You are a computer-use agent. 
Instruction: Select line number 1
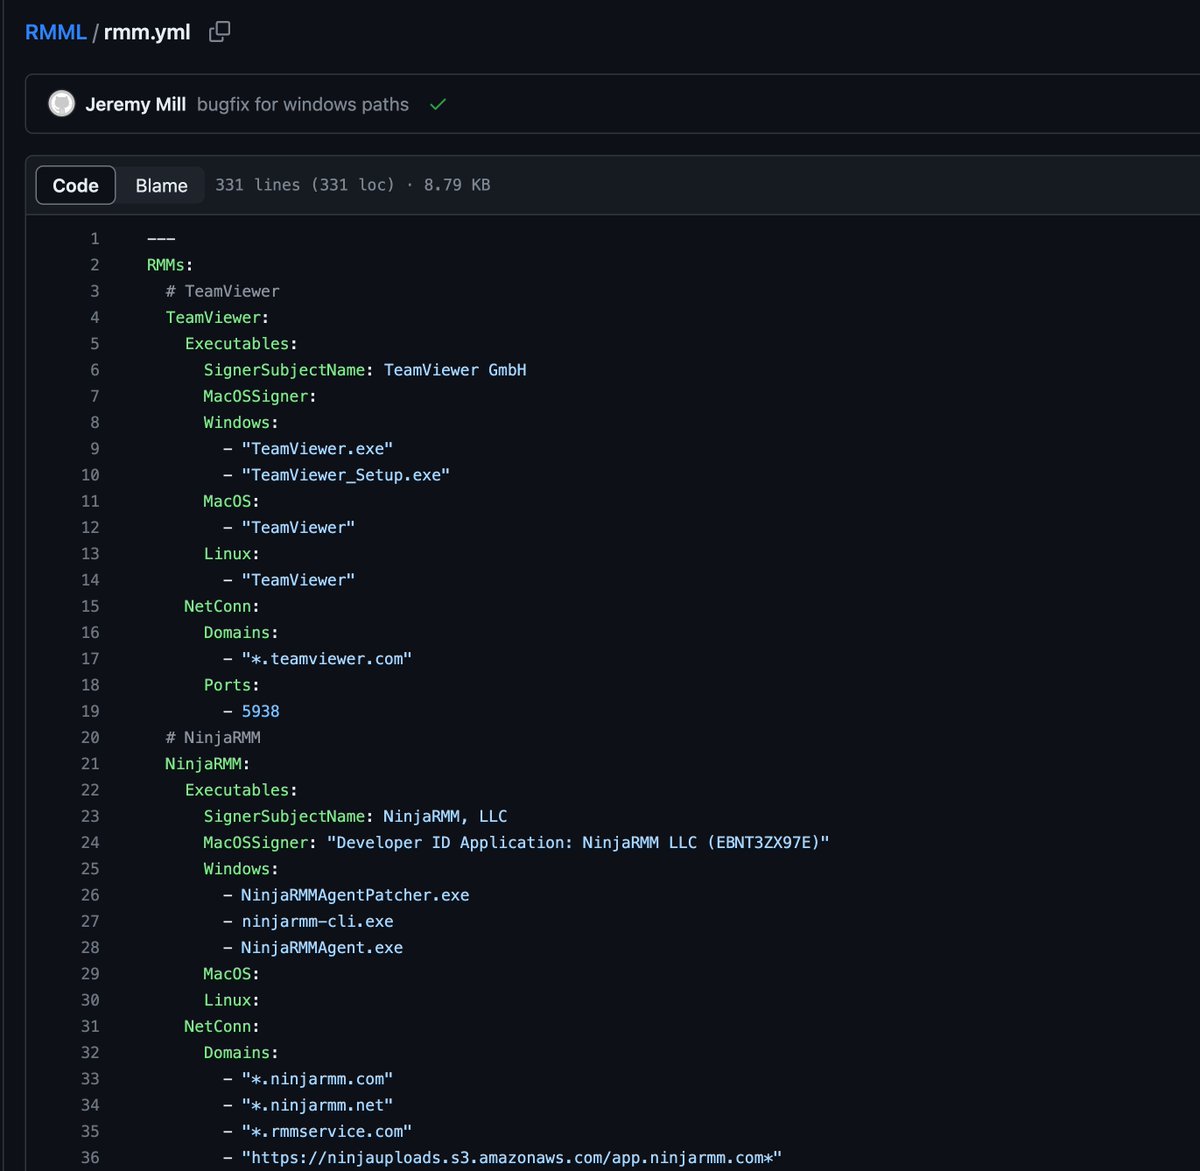pos(95,238)
